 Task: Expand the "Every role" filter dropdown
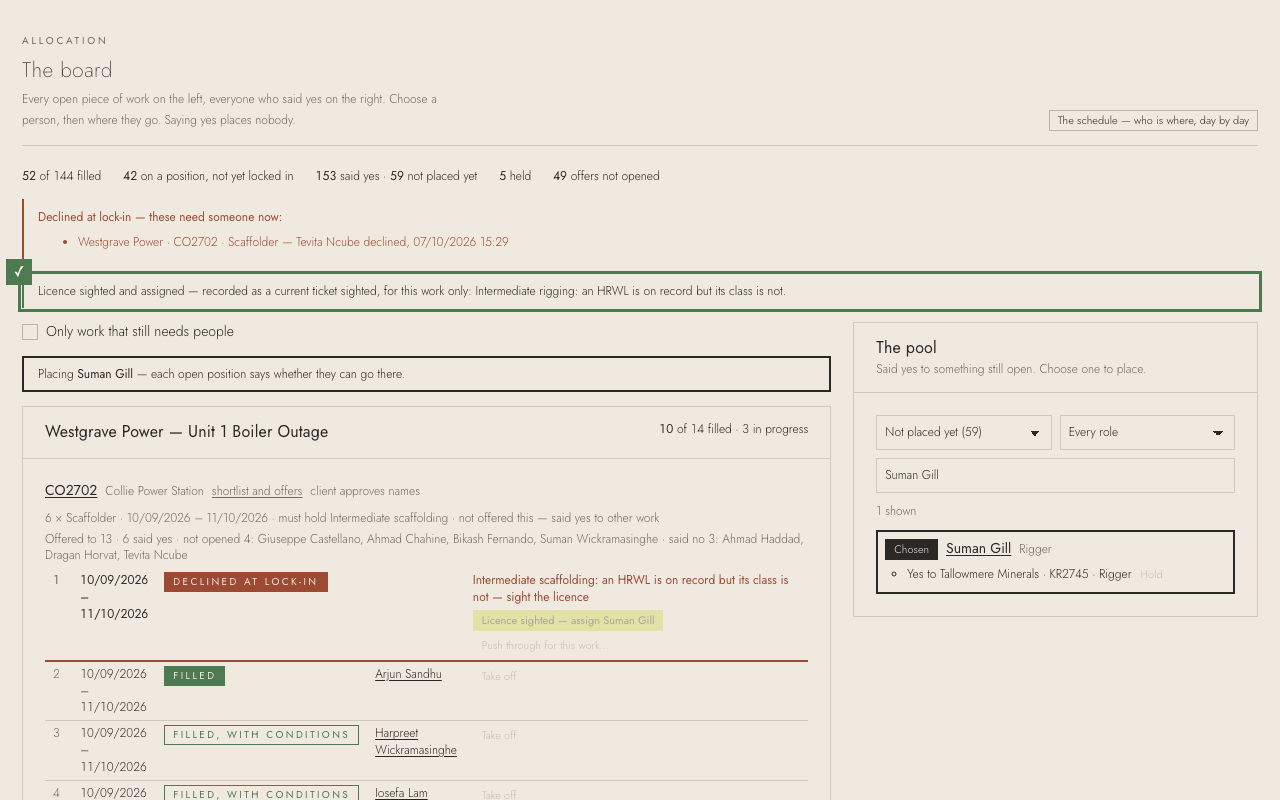(x=1147, y=432)
